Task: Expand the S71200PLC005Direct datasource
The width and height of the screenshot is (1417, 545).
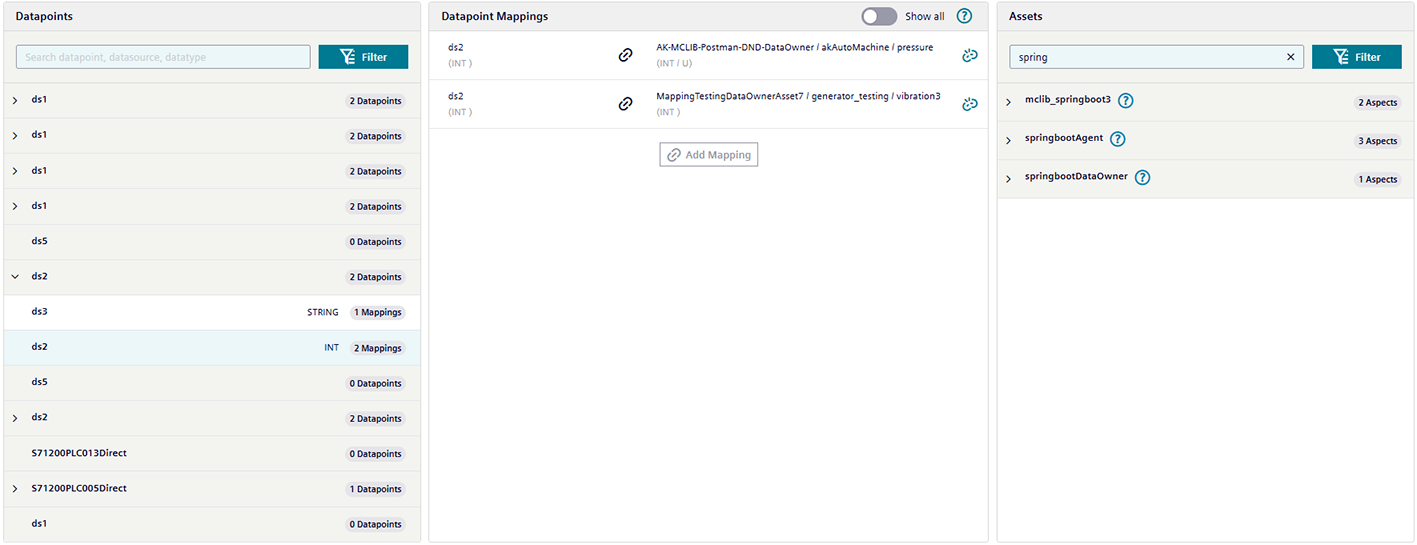Action: (x=15, y=489)
